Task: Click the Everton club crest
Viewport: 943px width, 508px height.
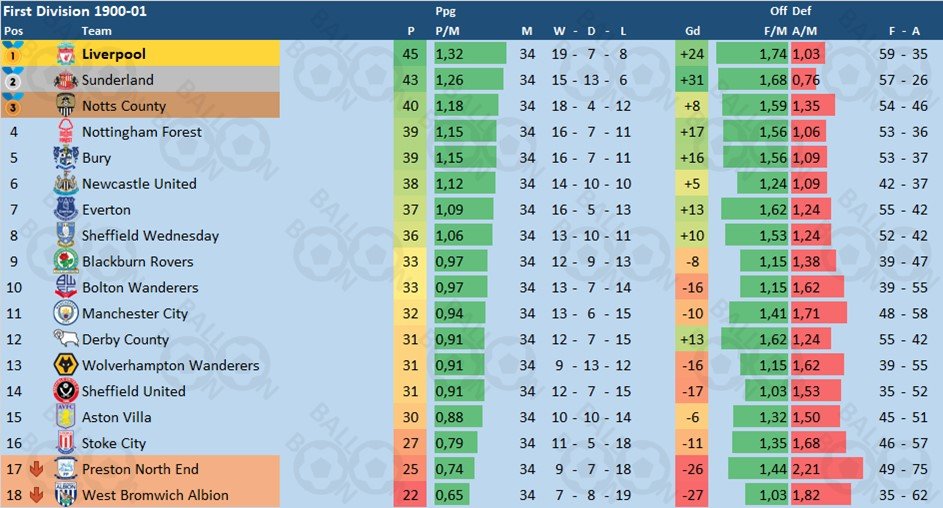Action: coord(66,209)
